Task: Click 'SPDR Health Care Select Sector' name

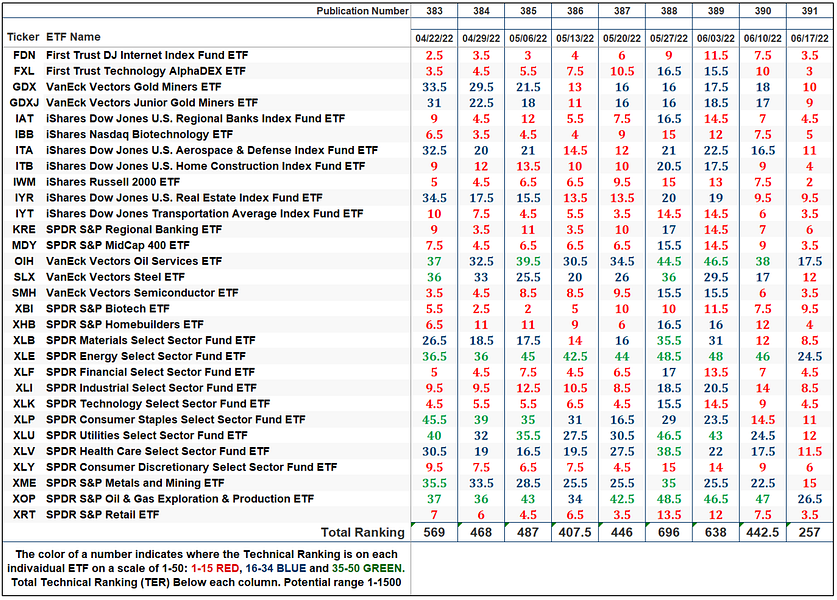Action: point(157,452)
